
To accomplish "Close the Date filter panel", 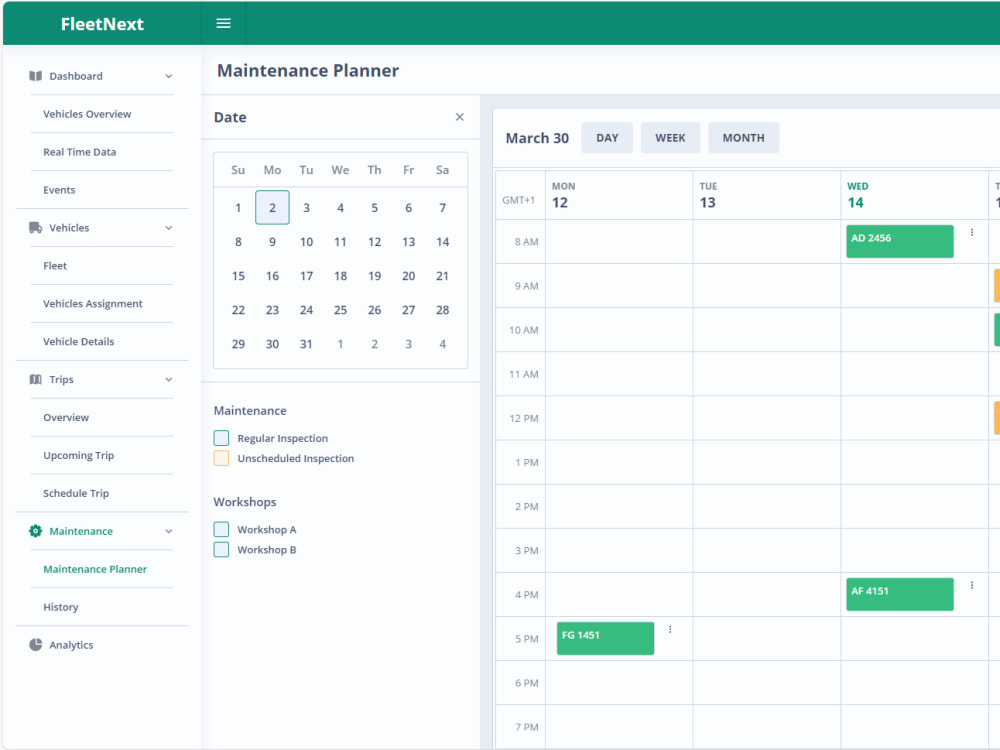I will click(460, 117).
